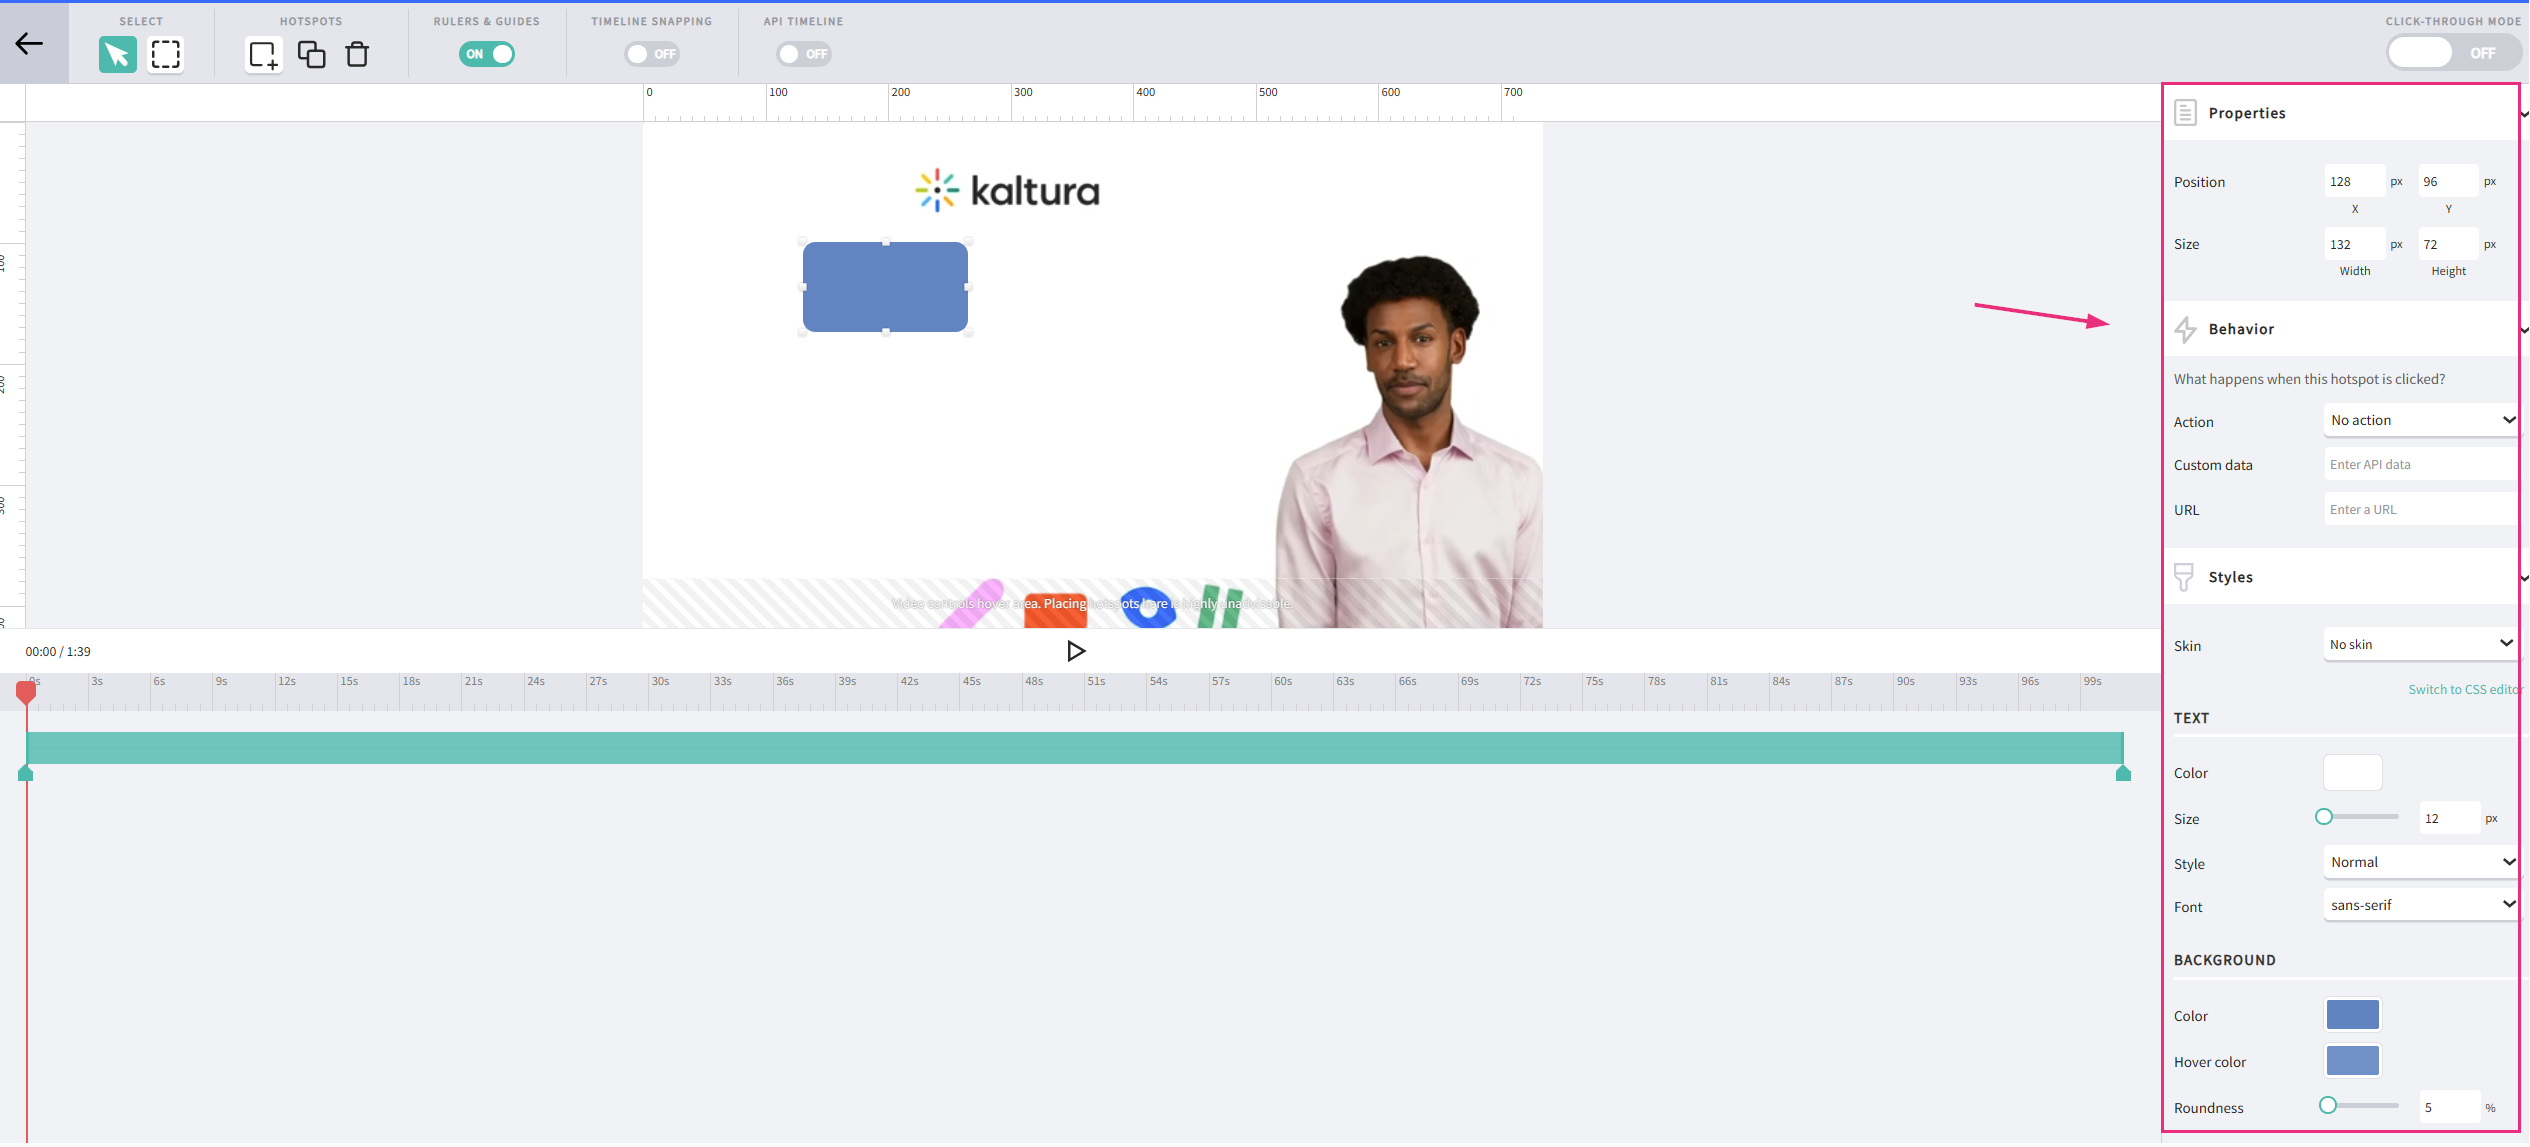Open the Action dropdown
Screen dimensions: 2530x1147
[x=2421, y=420]
